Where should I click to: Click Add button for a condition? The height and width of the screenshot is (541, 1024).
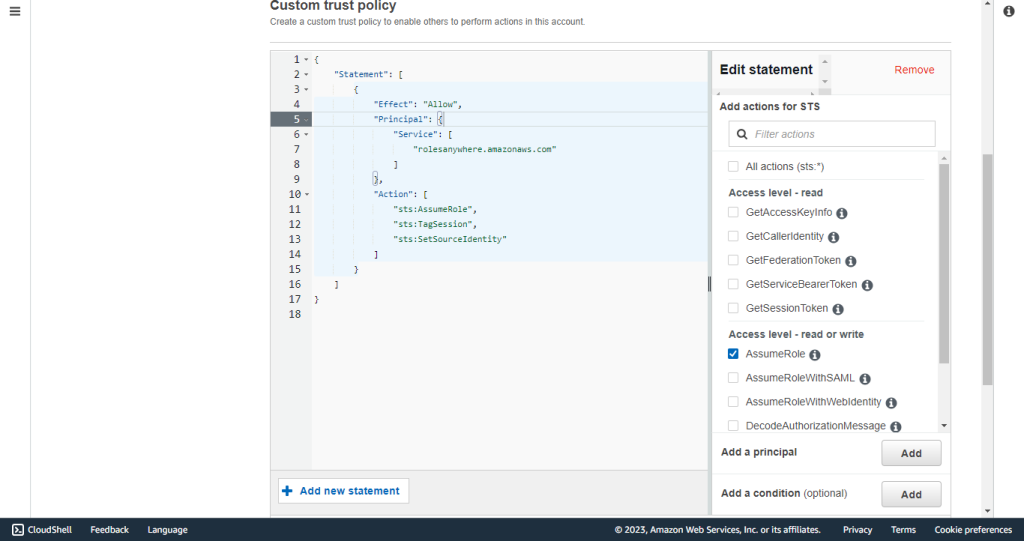point(911,494)
